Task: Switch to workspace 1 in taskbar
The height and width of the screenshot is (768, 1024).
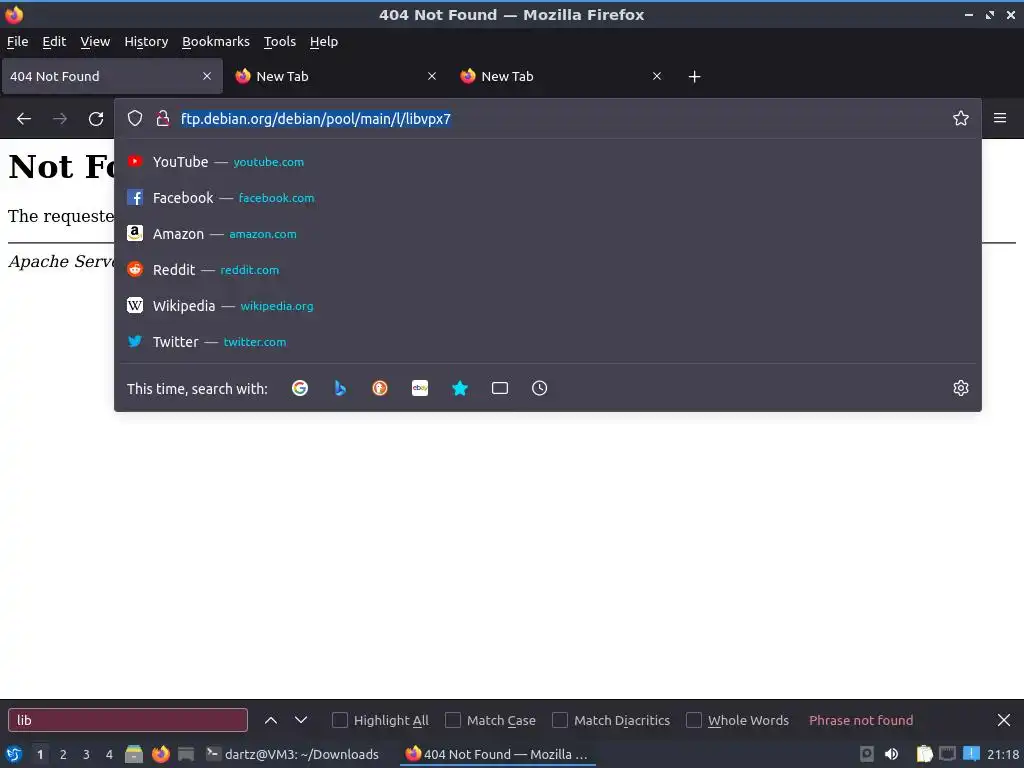Action: point(40,754)
